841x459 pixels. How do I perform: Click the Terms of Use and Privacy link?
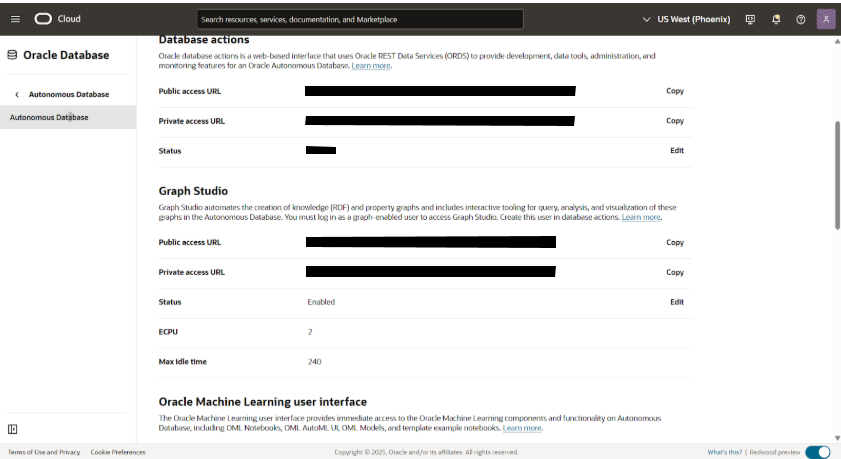[44, 452]
